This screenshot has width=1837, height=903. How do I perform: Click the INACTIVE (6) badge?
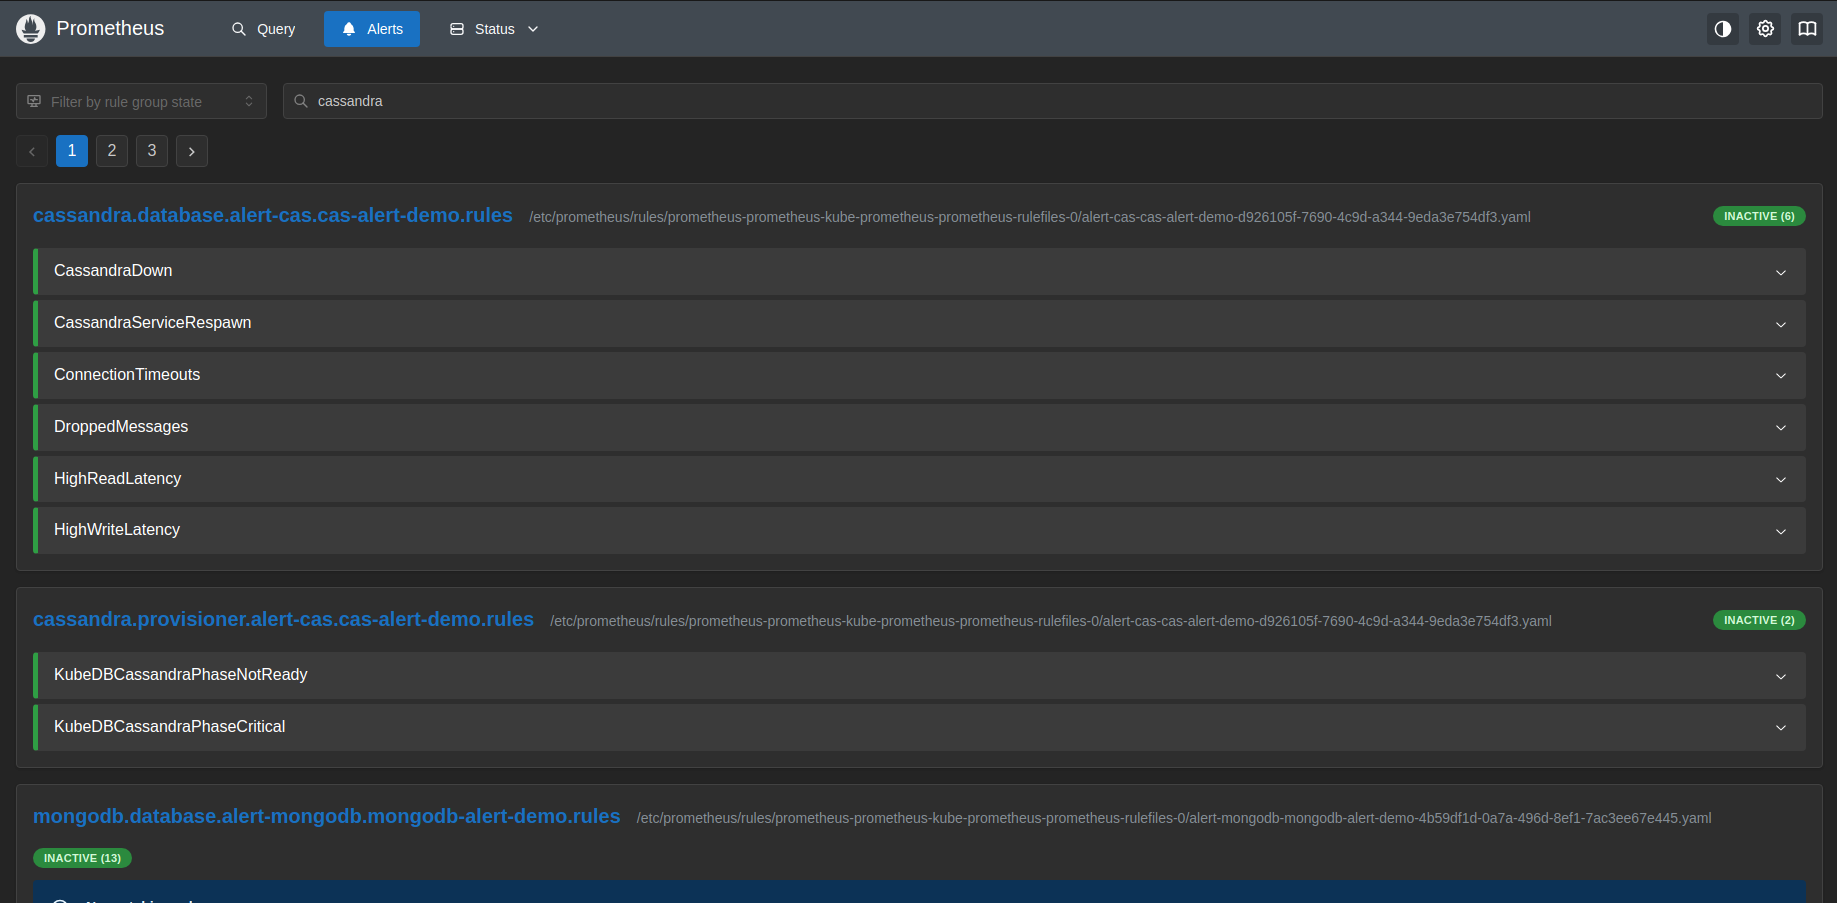point(1759,216)
